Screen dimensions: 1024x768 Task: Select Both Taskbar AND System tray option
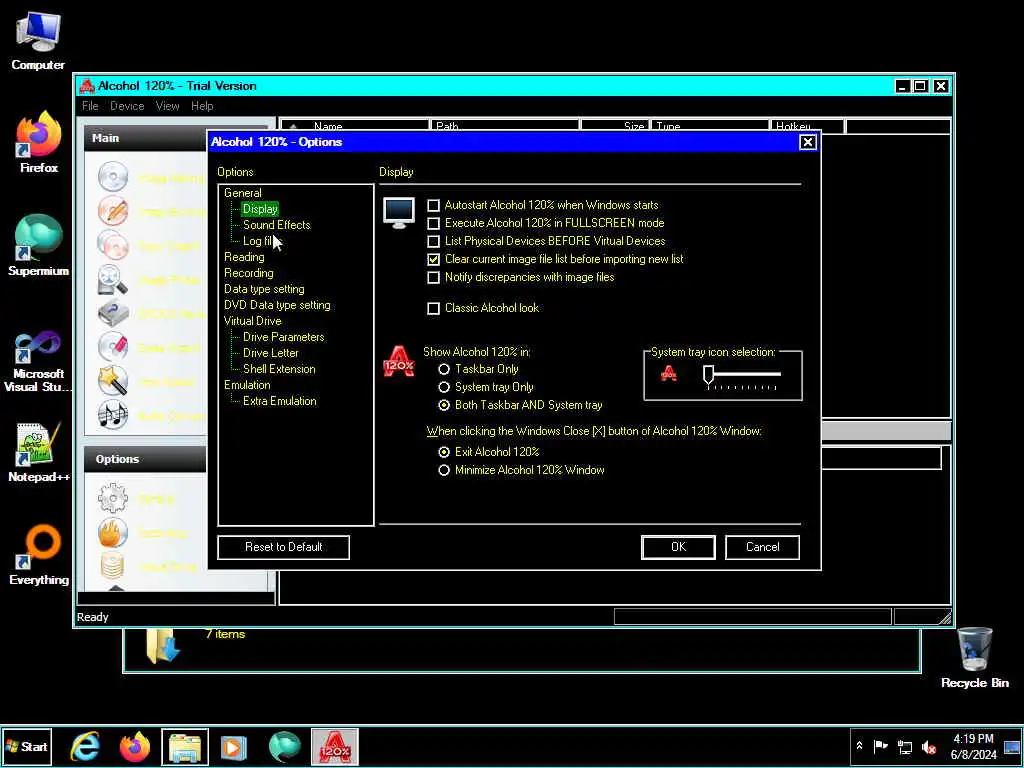point(444,406)
